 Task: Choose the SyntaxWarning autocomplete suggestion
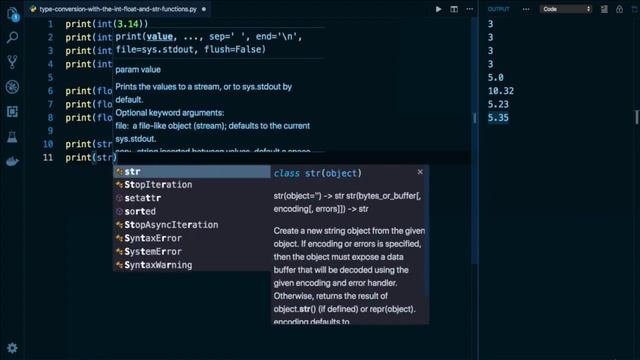coord(191,265)
